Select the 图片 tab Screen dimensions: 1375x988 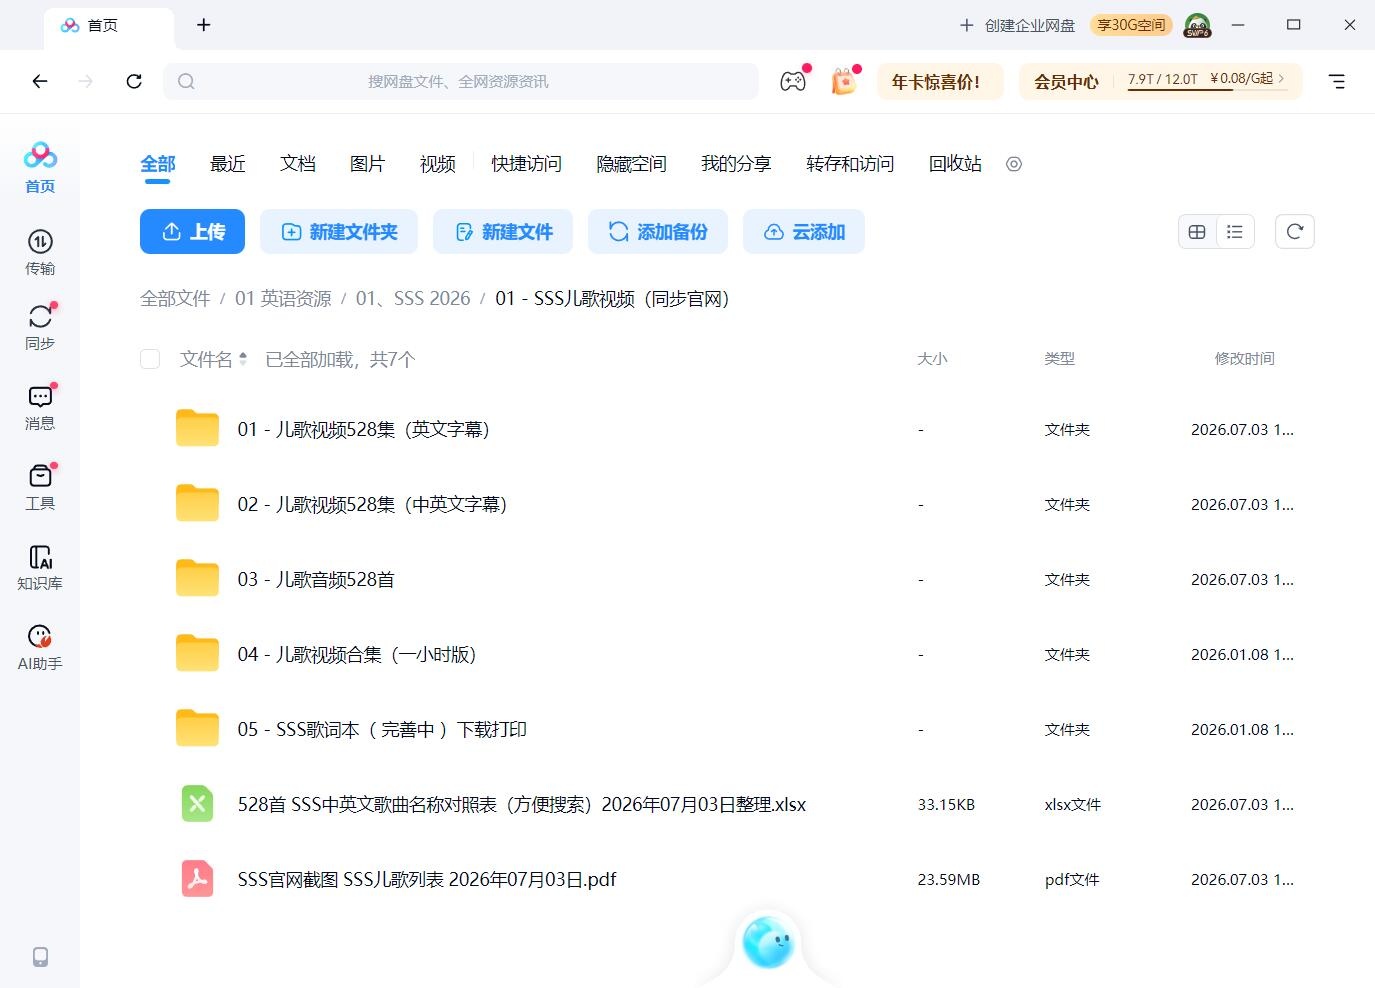click(368, 164)
